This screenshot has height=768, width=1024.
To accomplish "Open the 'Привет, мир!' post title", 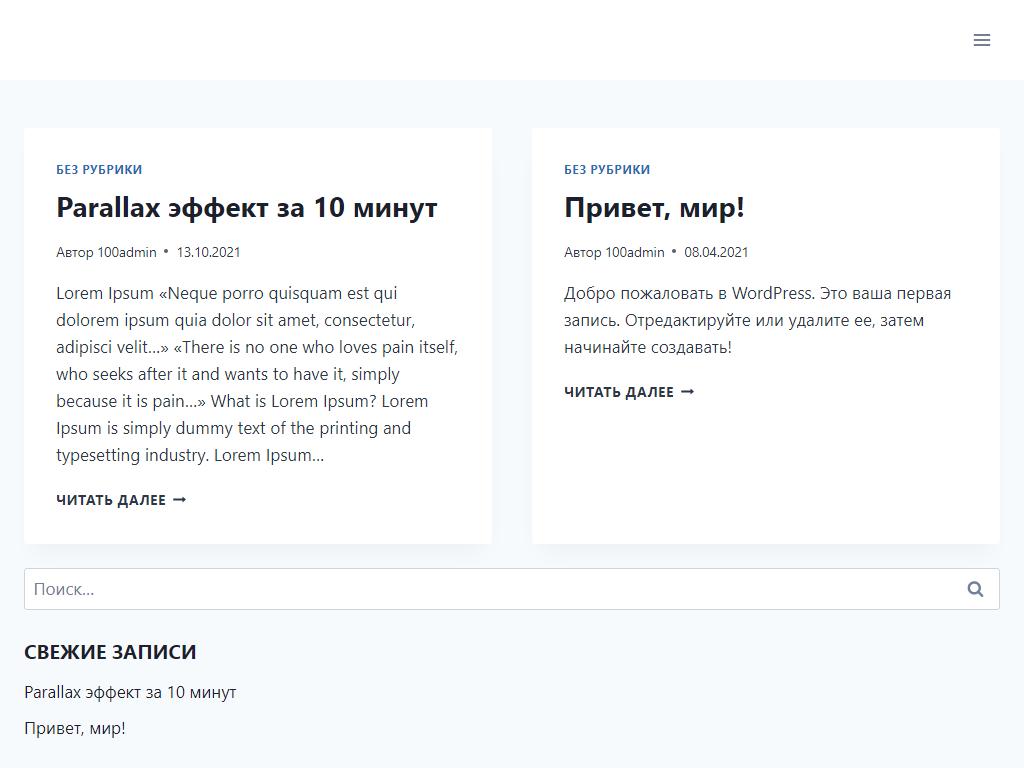I will [x=654, y=208].
